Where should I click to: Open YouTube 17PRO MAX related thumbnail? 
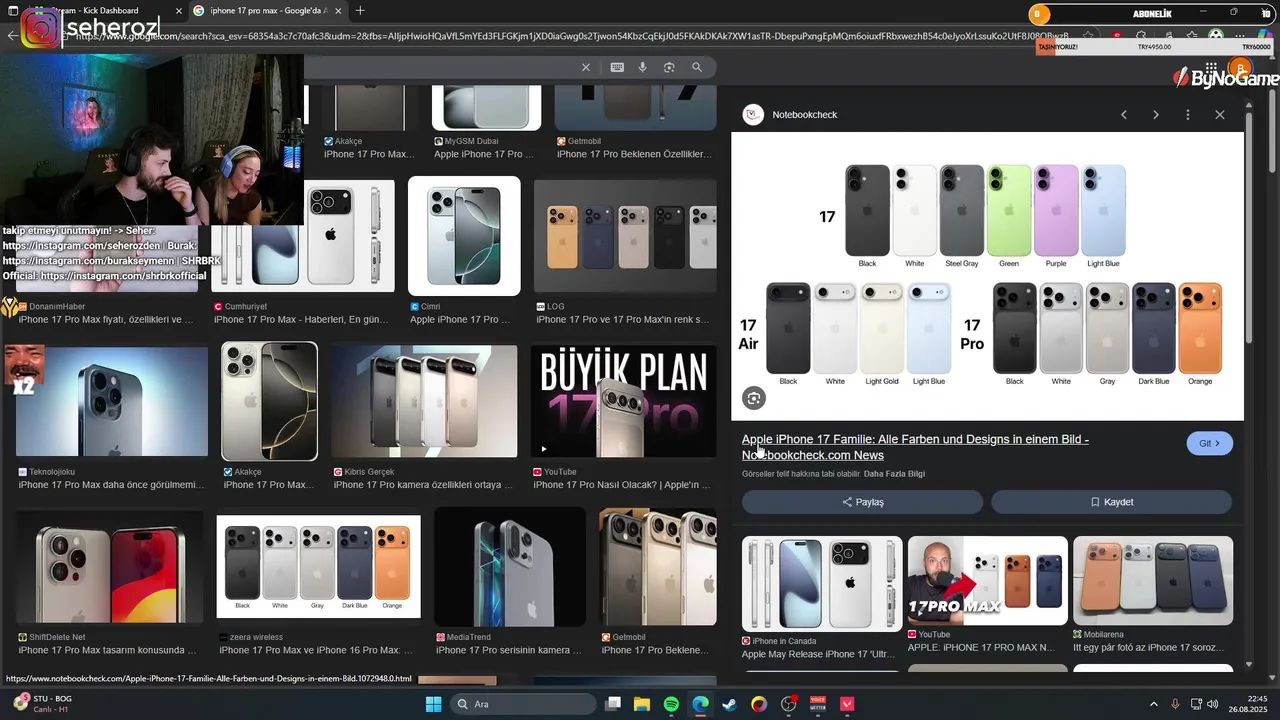point(987,581)
